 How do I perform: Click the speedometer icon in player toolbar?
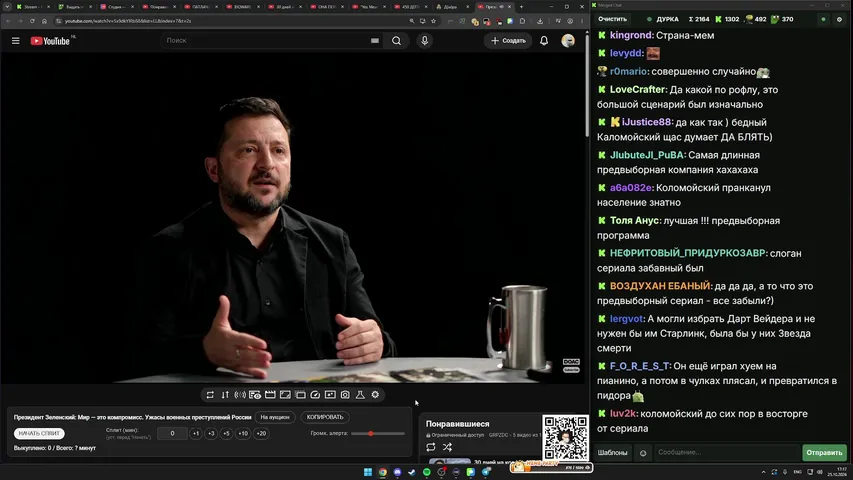(315, 395)
